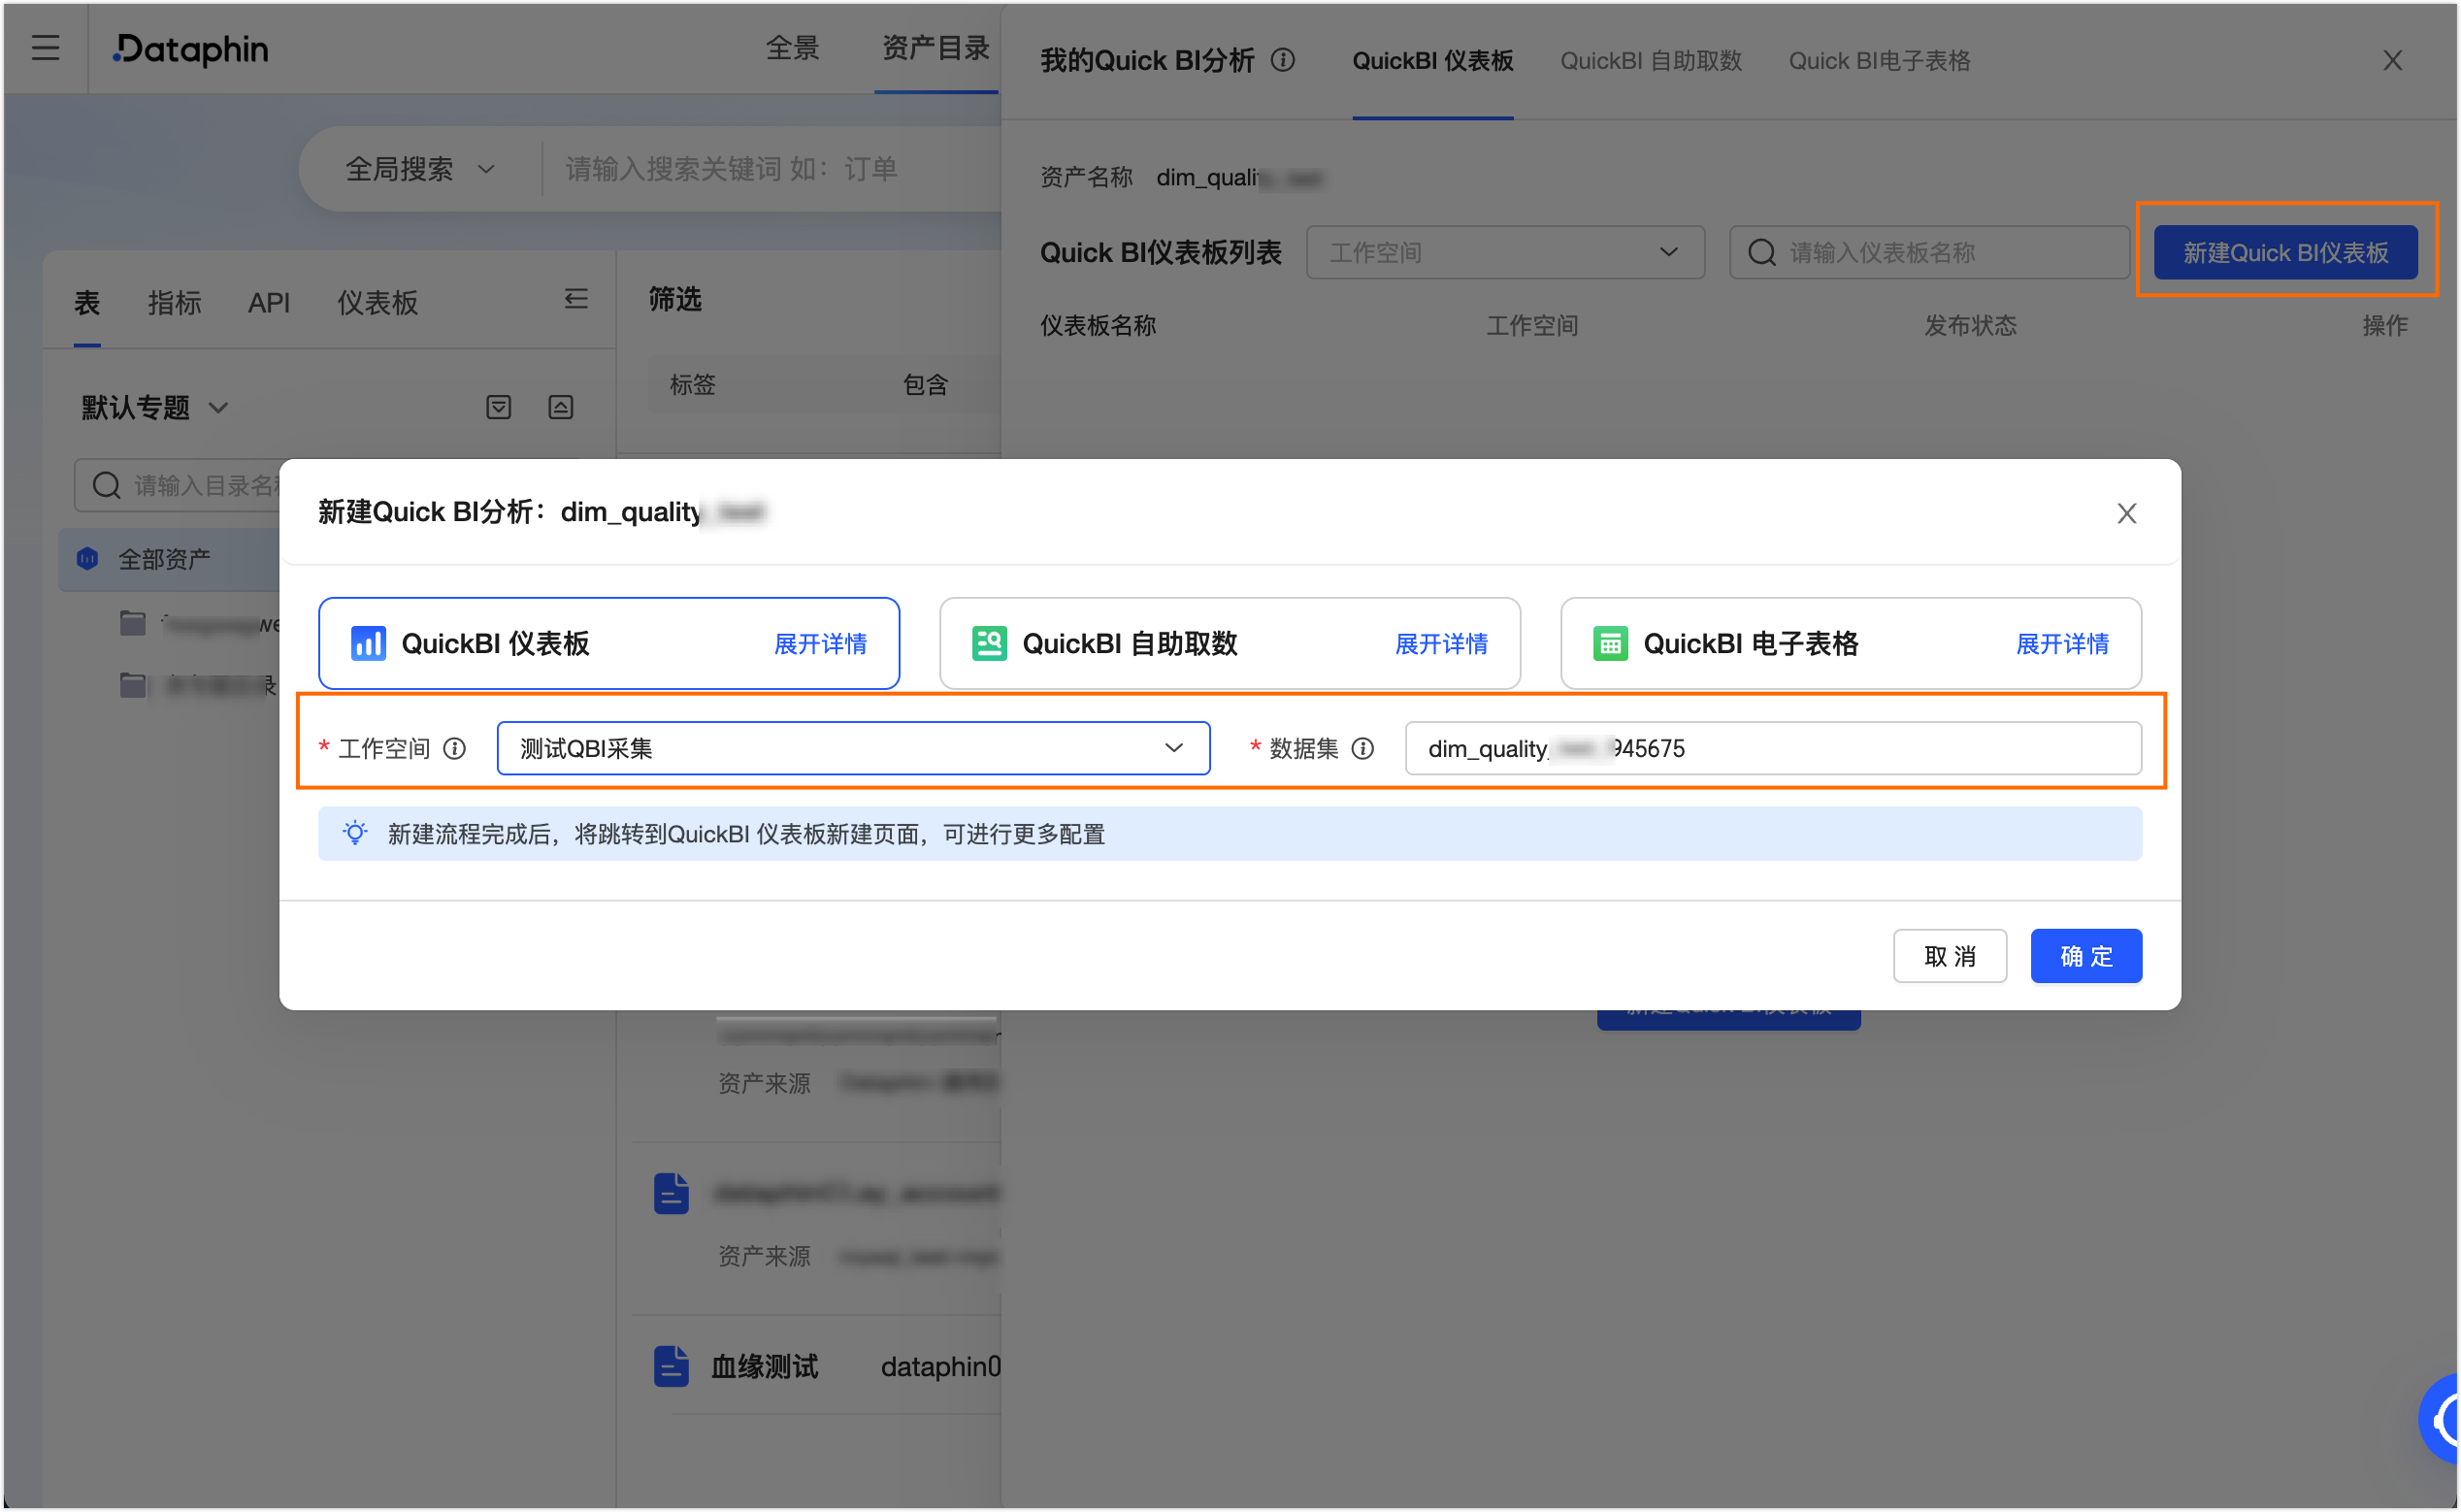Open the 工作空间 filter dropdown in dashboard list
The width and height of the screenshot is (2461, 1512).
(1504, 252)
